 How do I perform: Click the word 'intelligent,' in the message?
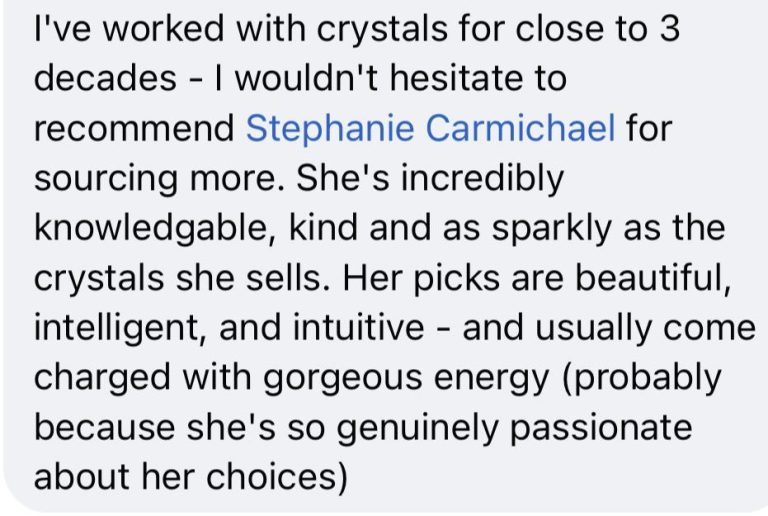click(120, 329)
